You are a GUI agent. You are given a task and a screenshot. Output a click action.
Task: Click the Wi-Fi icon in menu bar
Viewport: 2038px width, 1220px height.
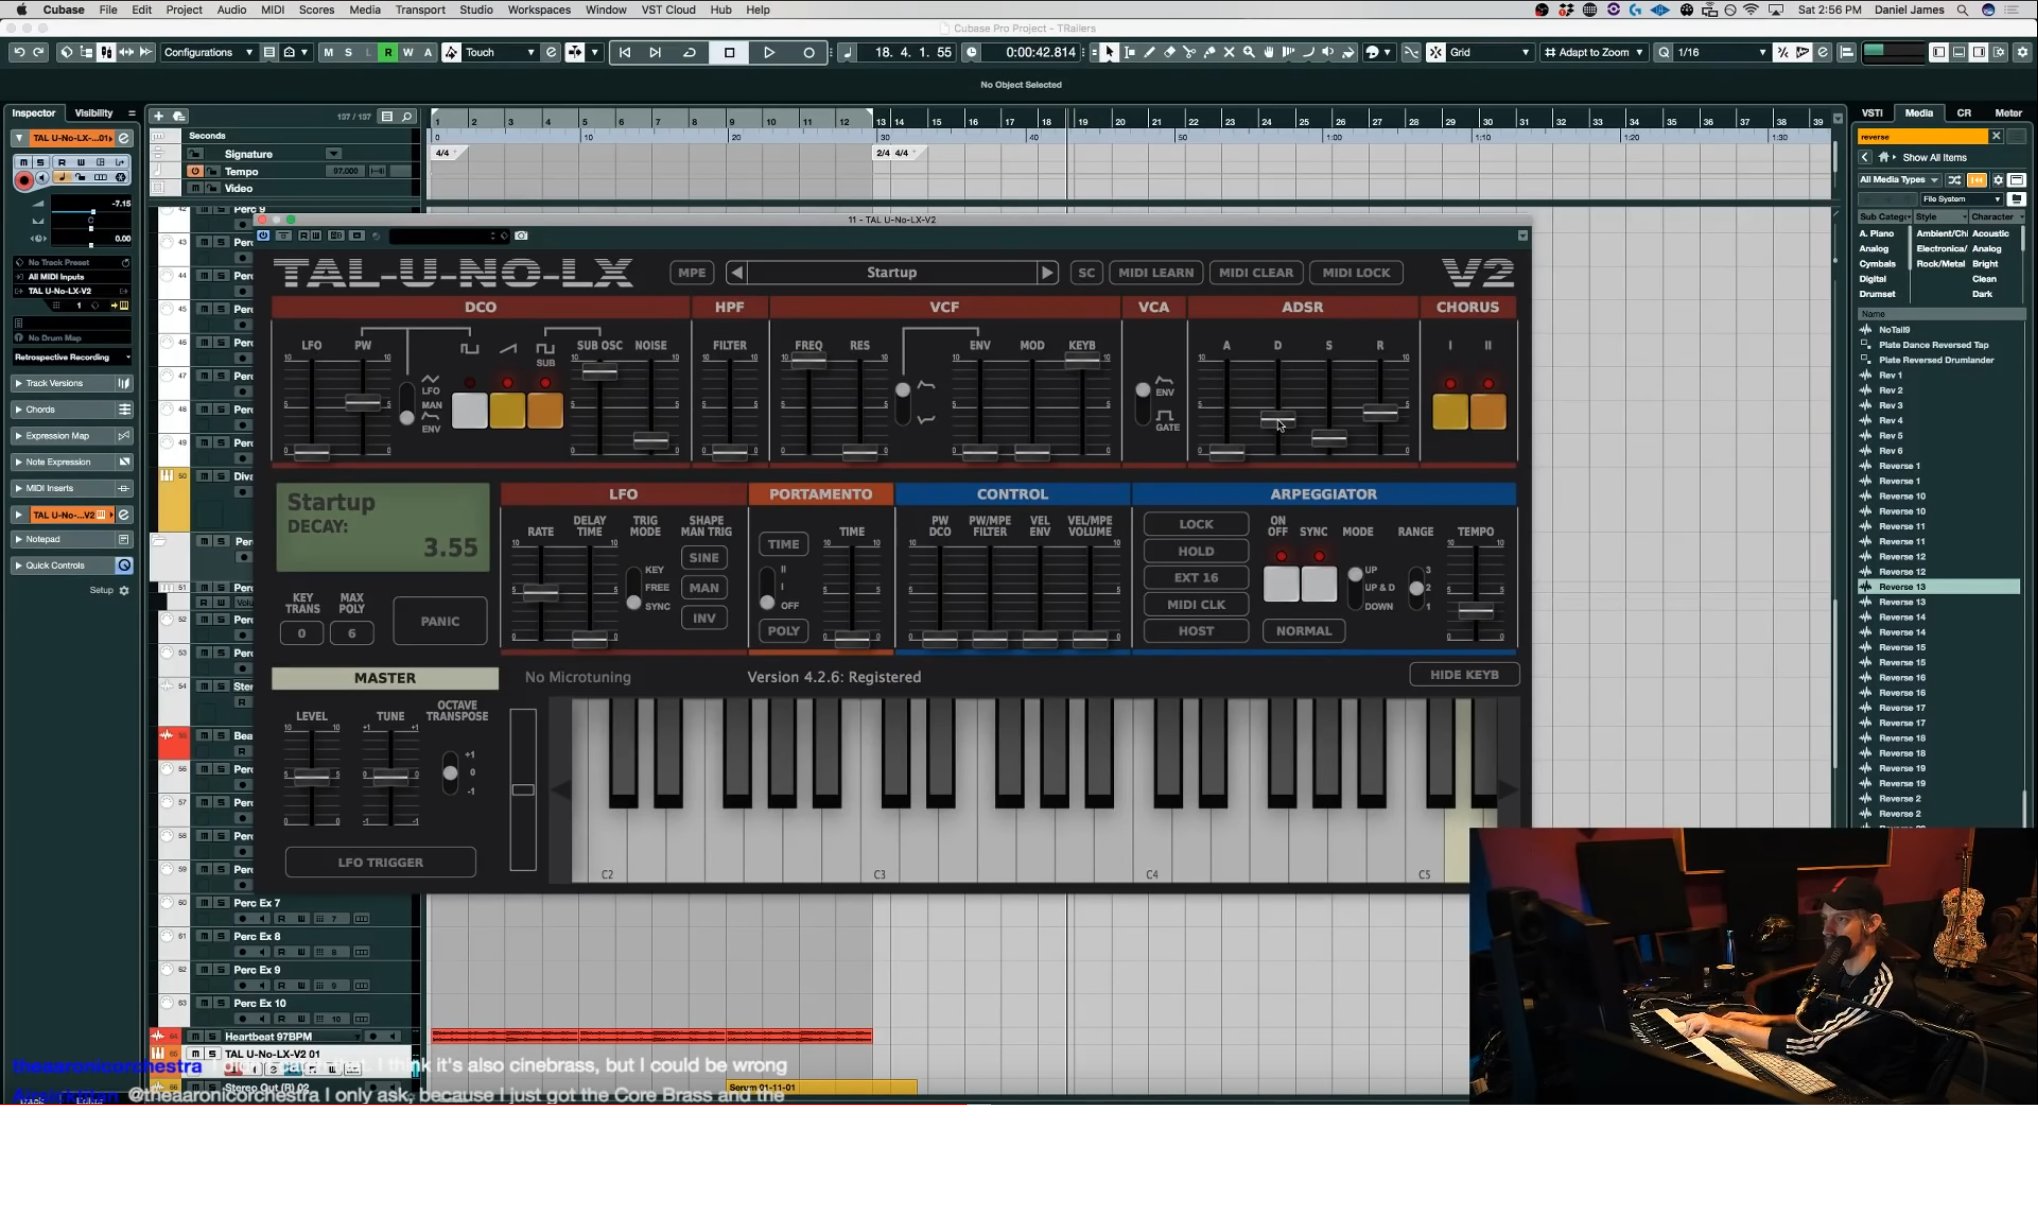[x=1750, y=10]
